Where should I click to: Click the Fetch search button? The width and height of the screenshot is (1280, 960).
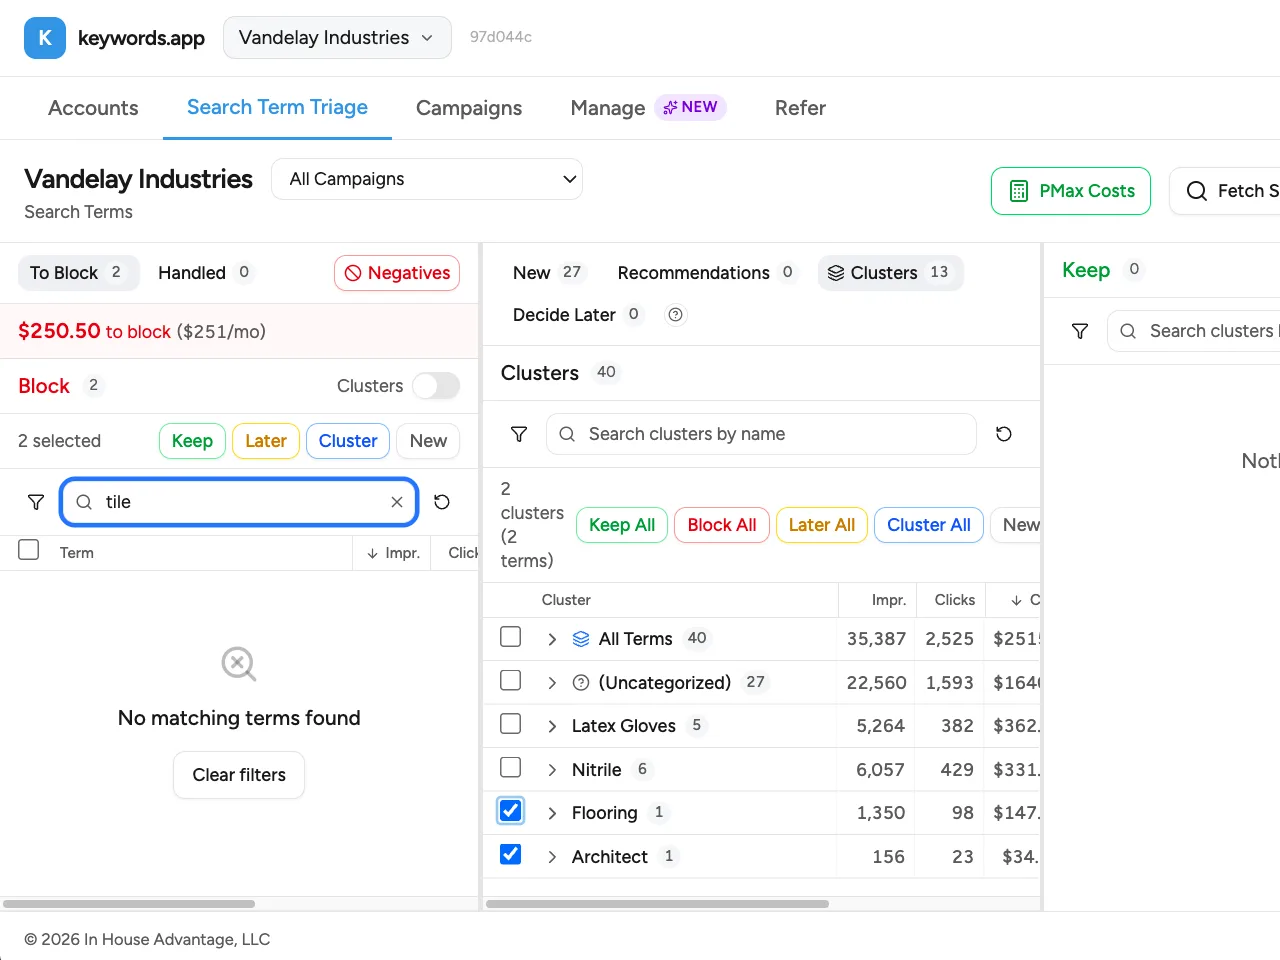1225,191
